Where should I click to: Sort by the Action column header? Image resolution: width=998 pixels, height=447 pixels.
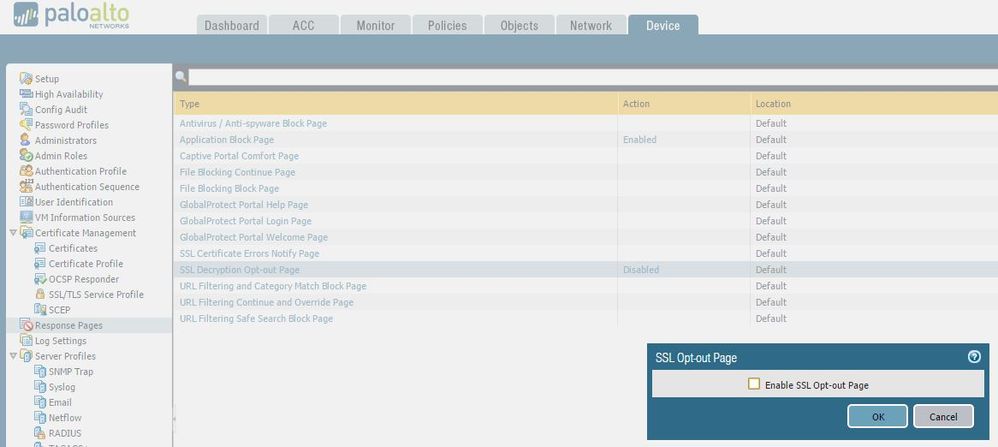coord(684,103)
